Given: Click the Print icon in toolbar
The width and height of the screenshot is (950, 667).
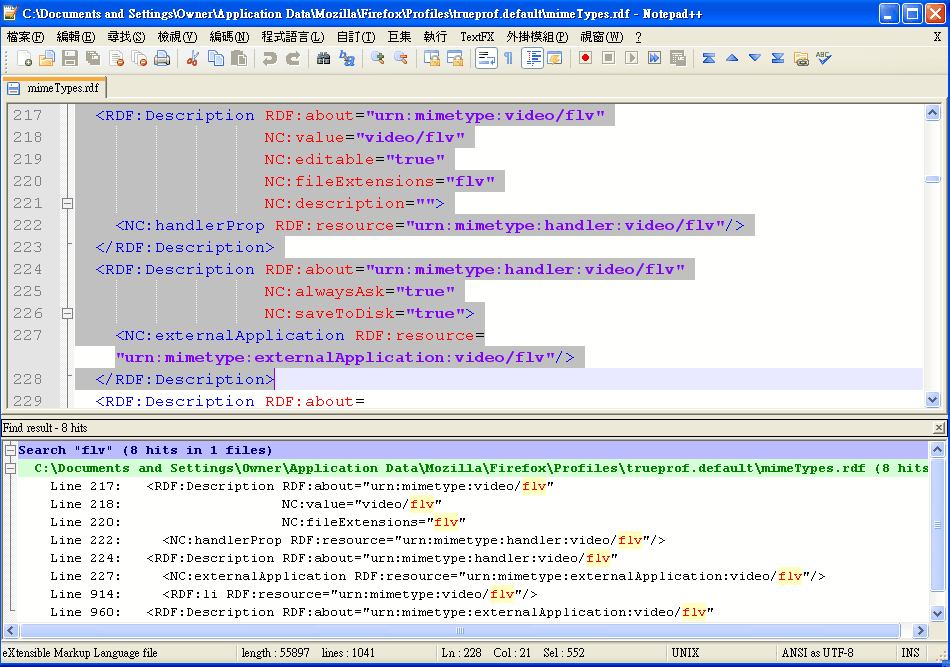Looking at the screenshot, I should pyautogui.click(x=161, y=58).
